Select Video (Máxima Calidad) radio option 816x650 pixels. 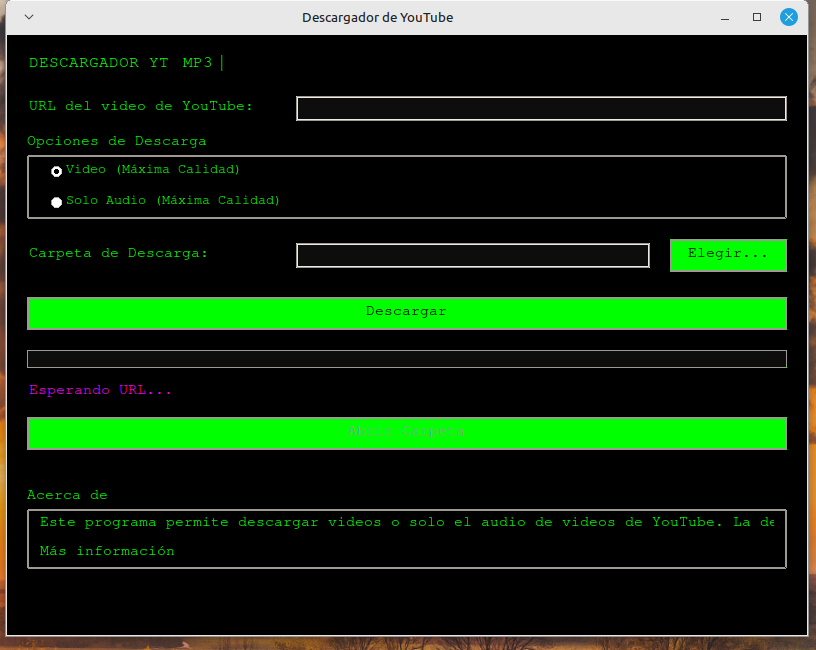coord(57,171)
